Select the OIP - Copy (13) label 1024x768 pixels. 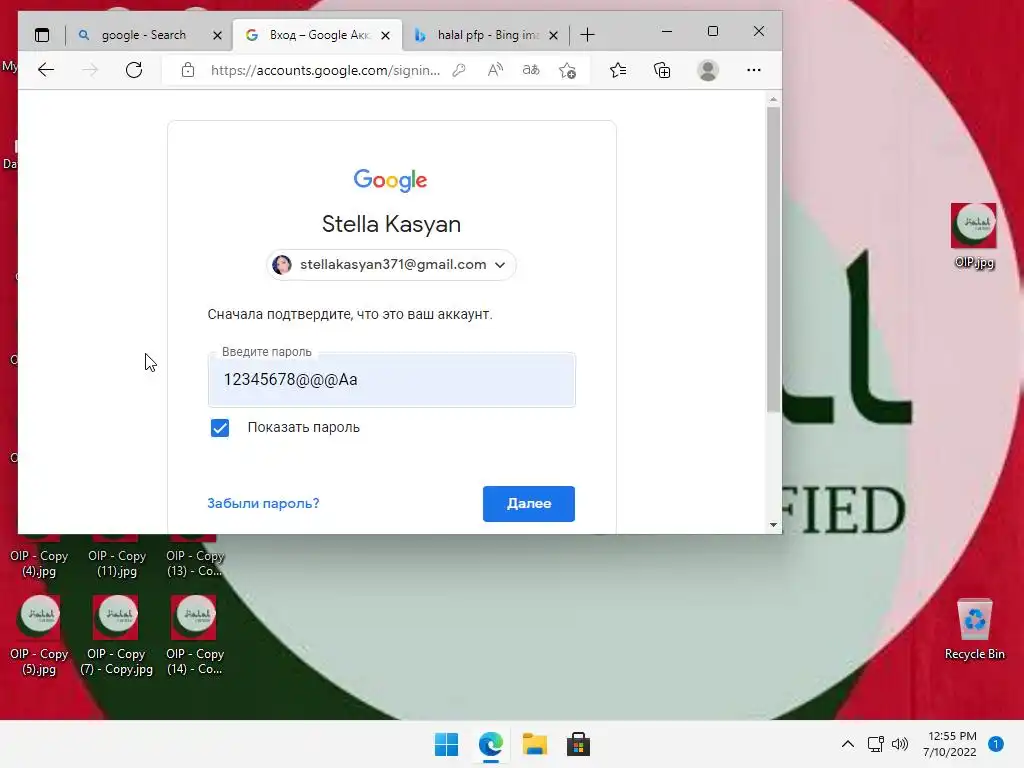(x=195, y=563)
